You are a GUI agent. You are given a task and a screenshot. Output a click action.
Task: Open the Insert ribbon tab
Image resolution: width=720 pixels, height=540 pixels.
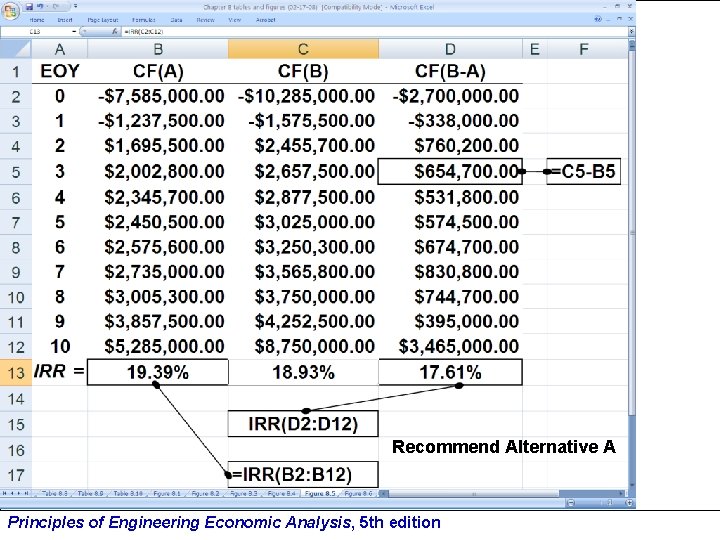[x=65, y=20]
